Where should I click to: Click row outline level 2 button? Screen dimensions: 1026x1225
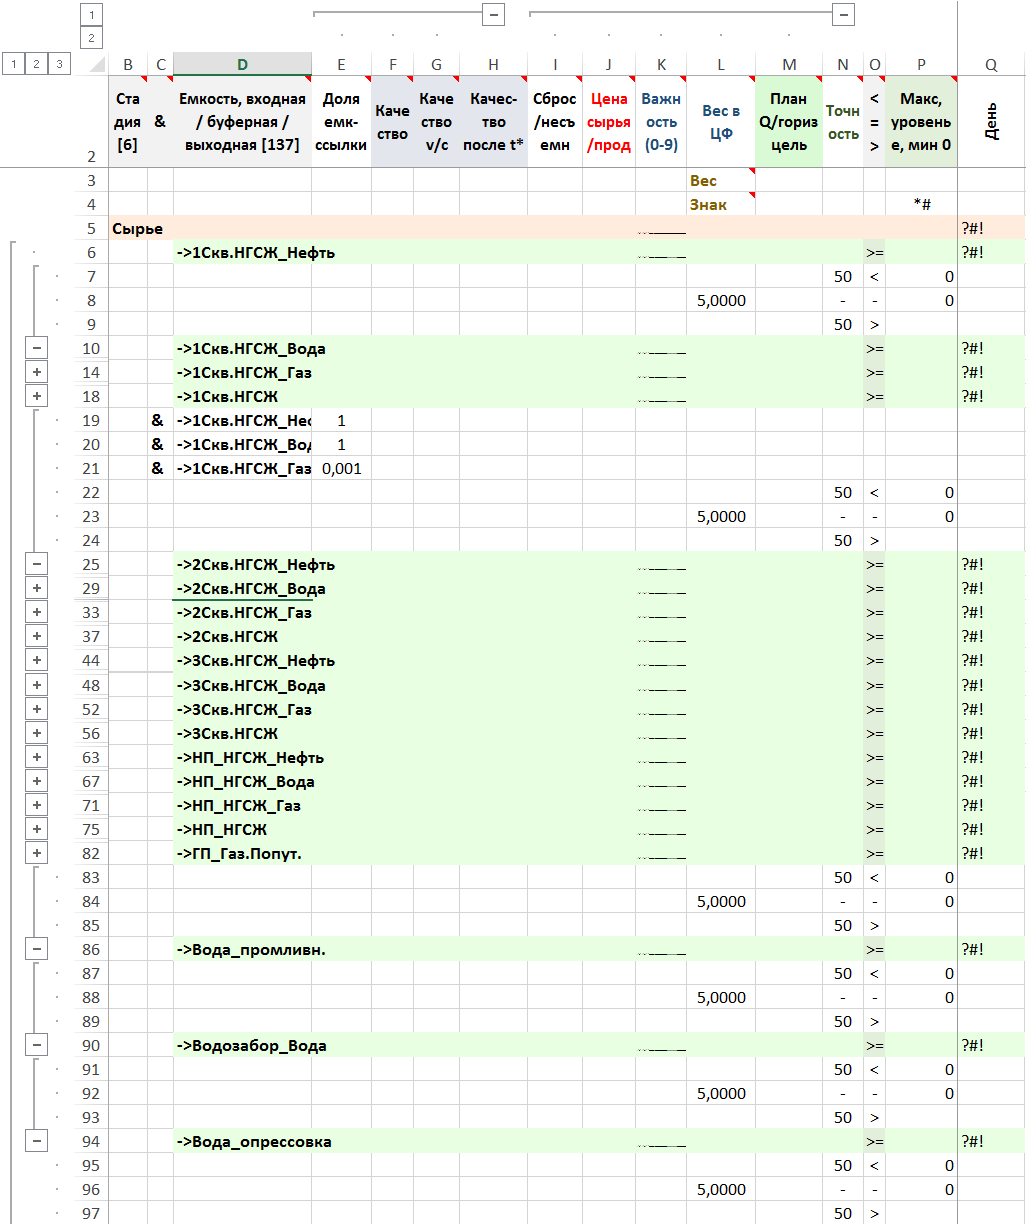[x=37, y=64]
